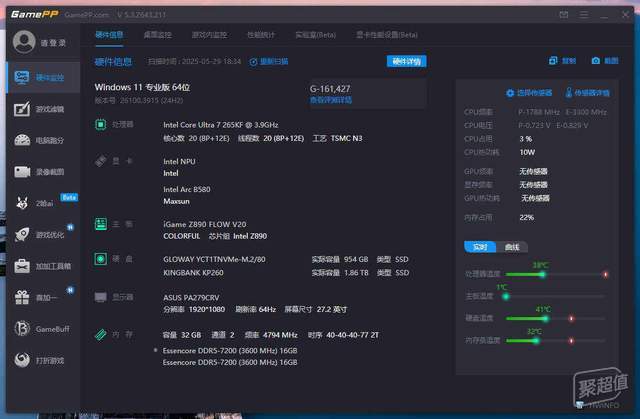
Task: Click the green CPU processor icon
Action: tap(100, 124)
